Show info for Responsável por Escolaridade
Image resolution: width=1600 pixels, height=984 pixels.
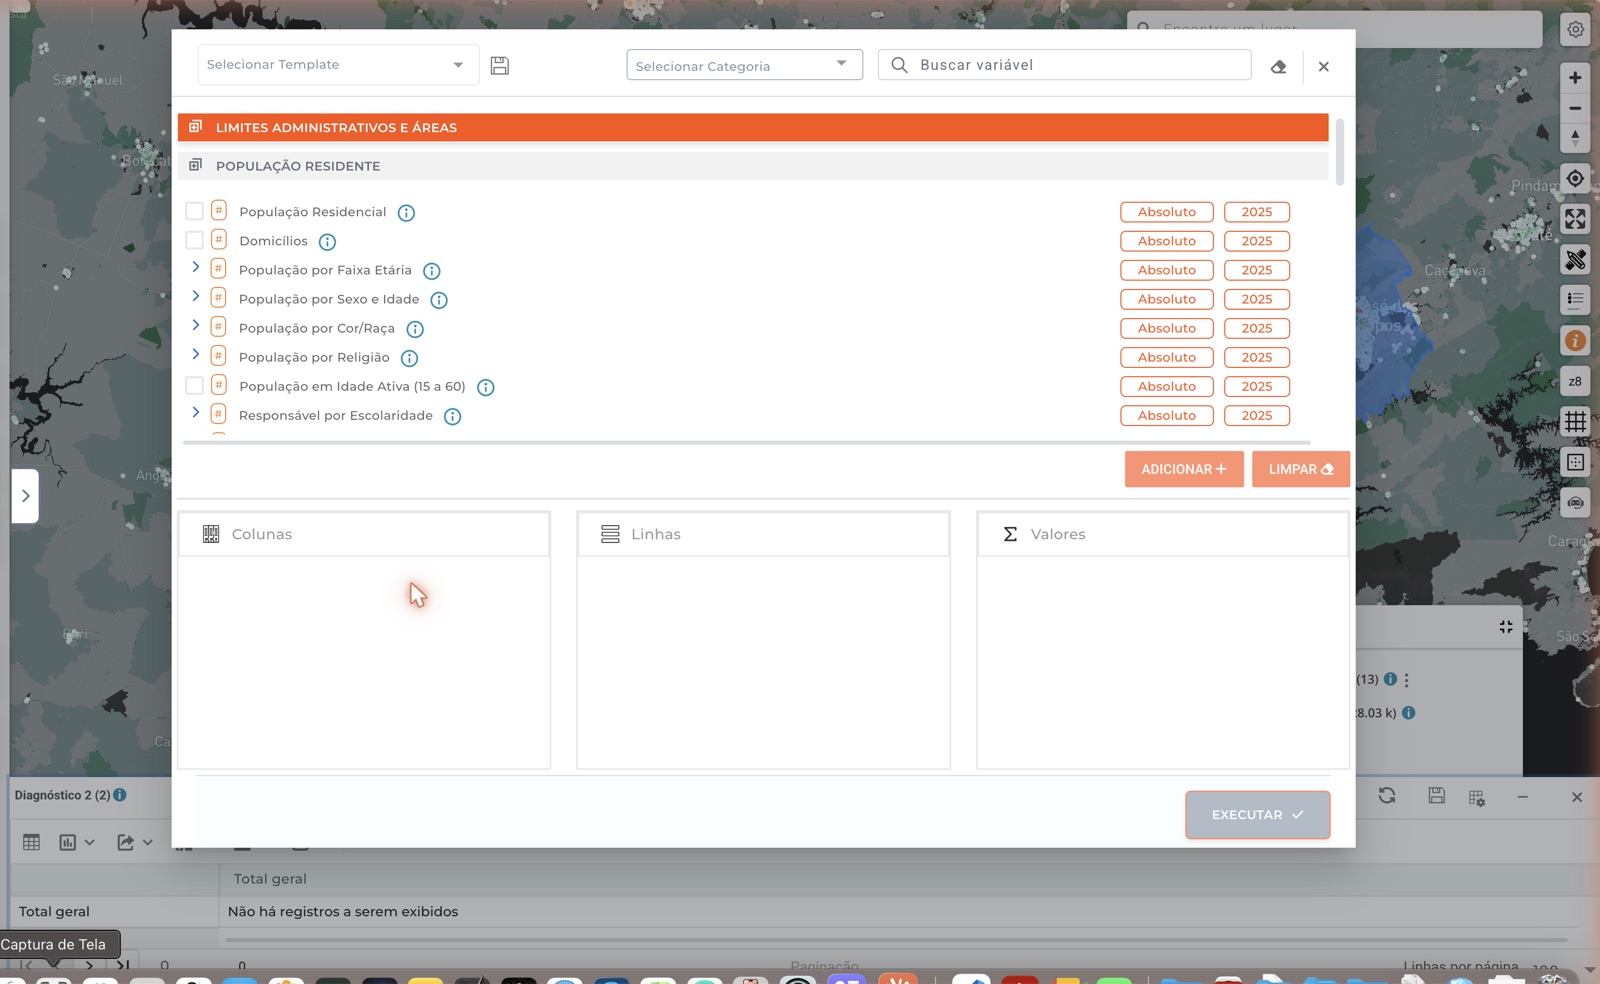pos(452,416)
